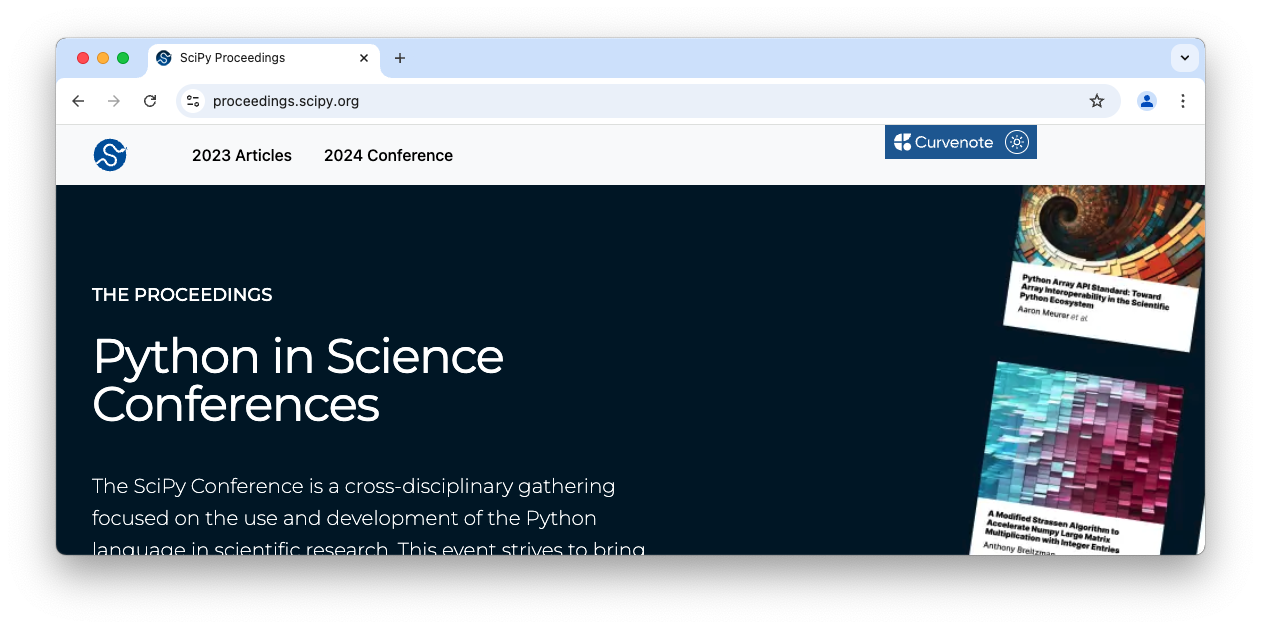
Task: Open the 2023 Articles page
Action: point(241,155)
